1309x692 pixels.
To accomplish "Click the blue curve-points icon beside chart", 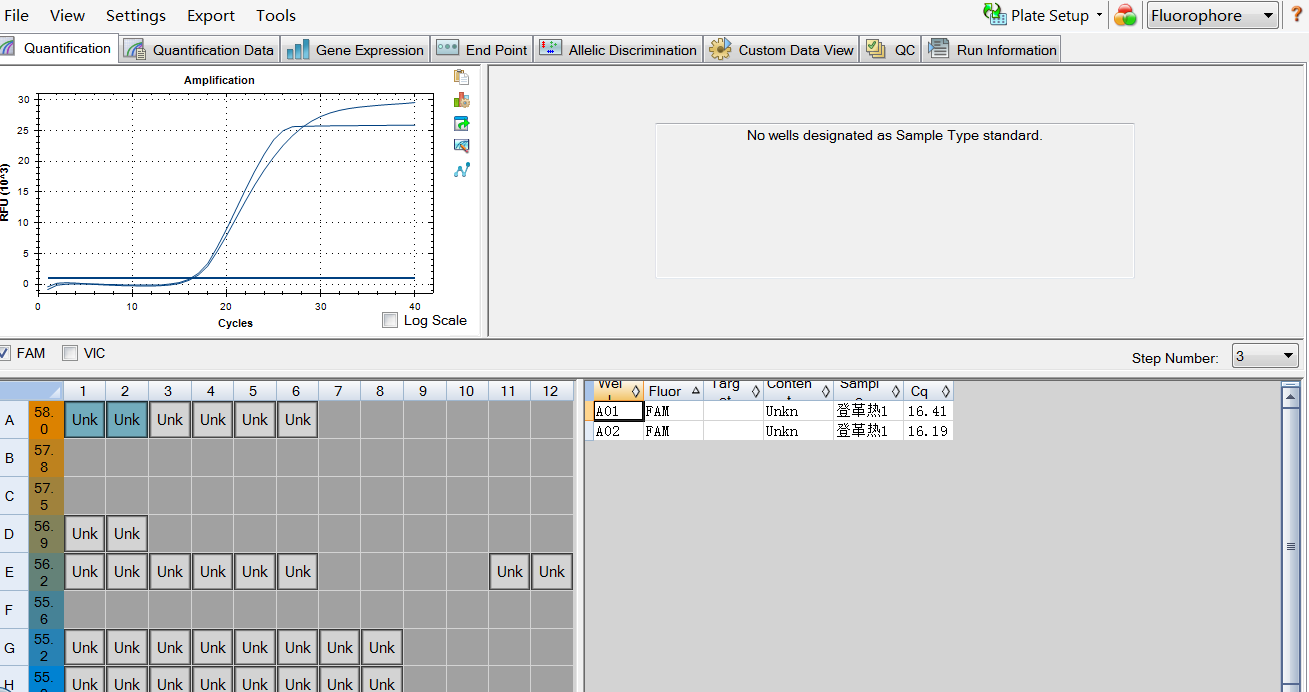I will pyautogui.click(x=461, y=170).
